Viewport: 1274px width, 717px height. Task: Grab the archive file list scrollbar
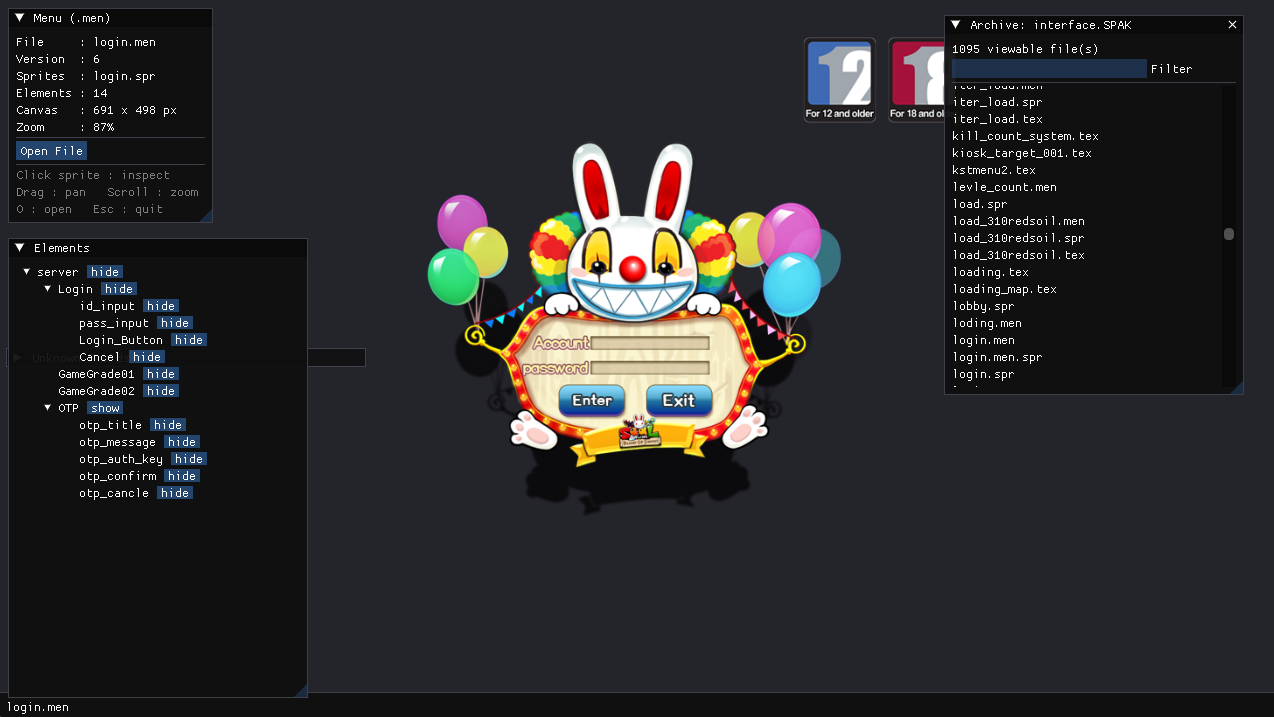click(x=1229, y=234)
